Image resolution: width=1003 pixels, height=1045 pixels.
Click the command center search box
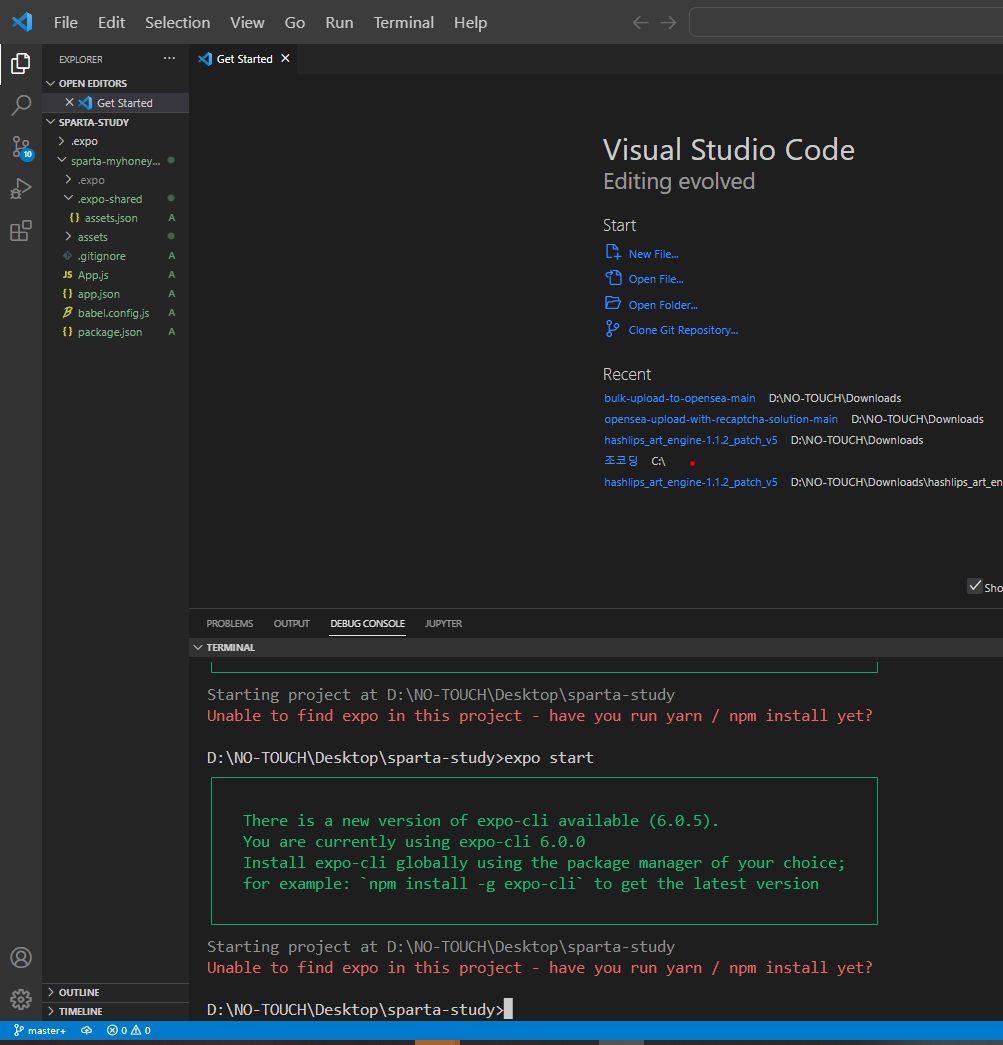846,22
